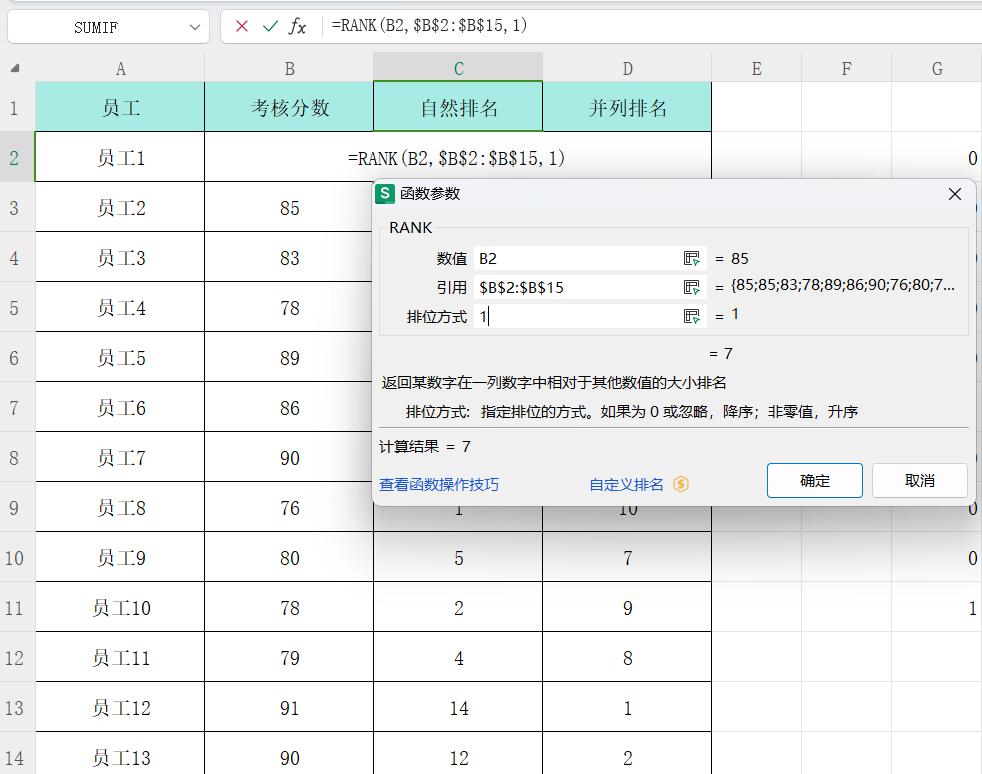Click score 89 for 员工5
This screenshot has height=774, width=982.
pyautogui.click(x=289, y=358)
